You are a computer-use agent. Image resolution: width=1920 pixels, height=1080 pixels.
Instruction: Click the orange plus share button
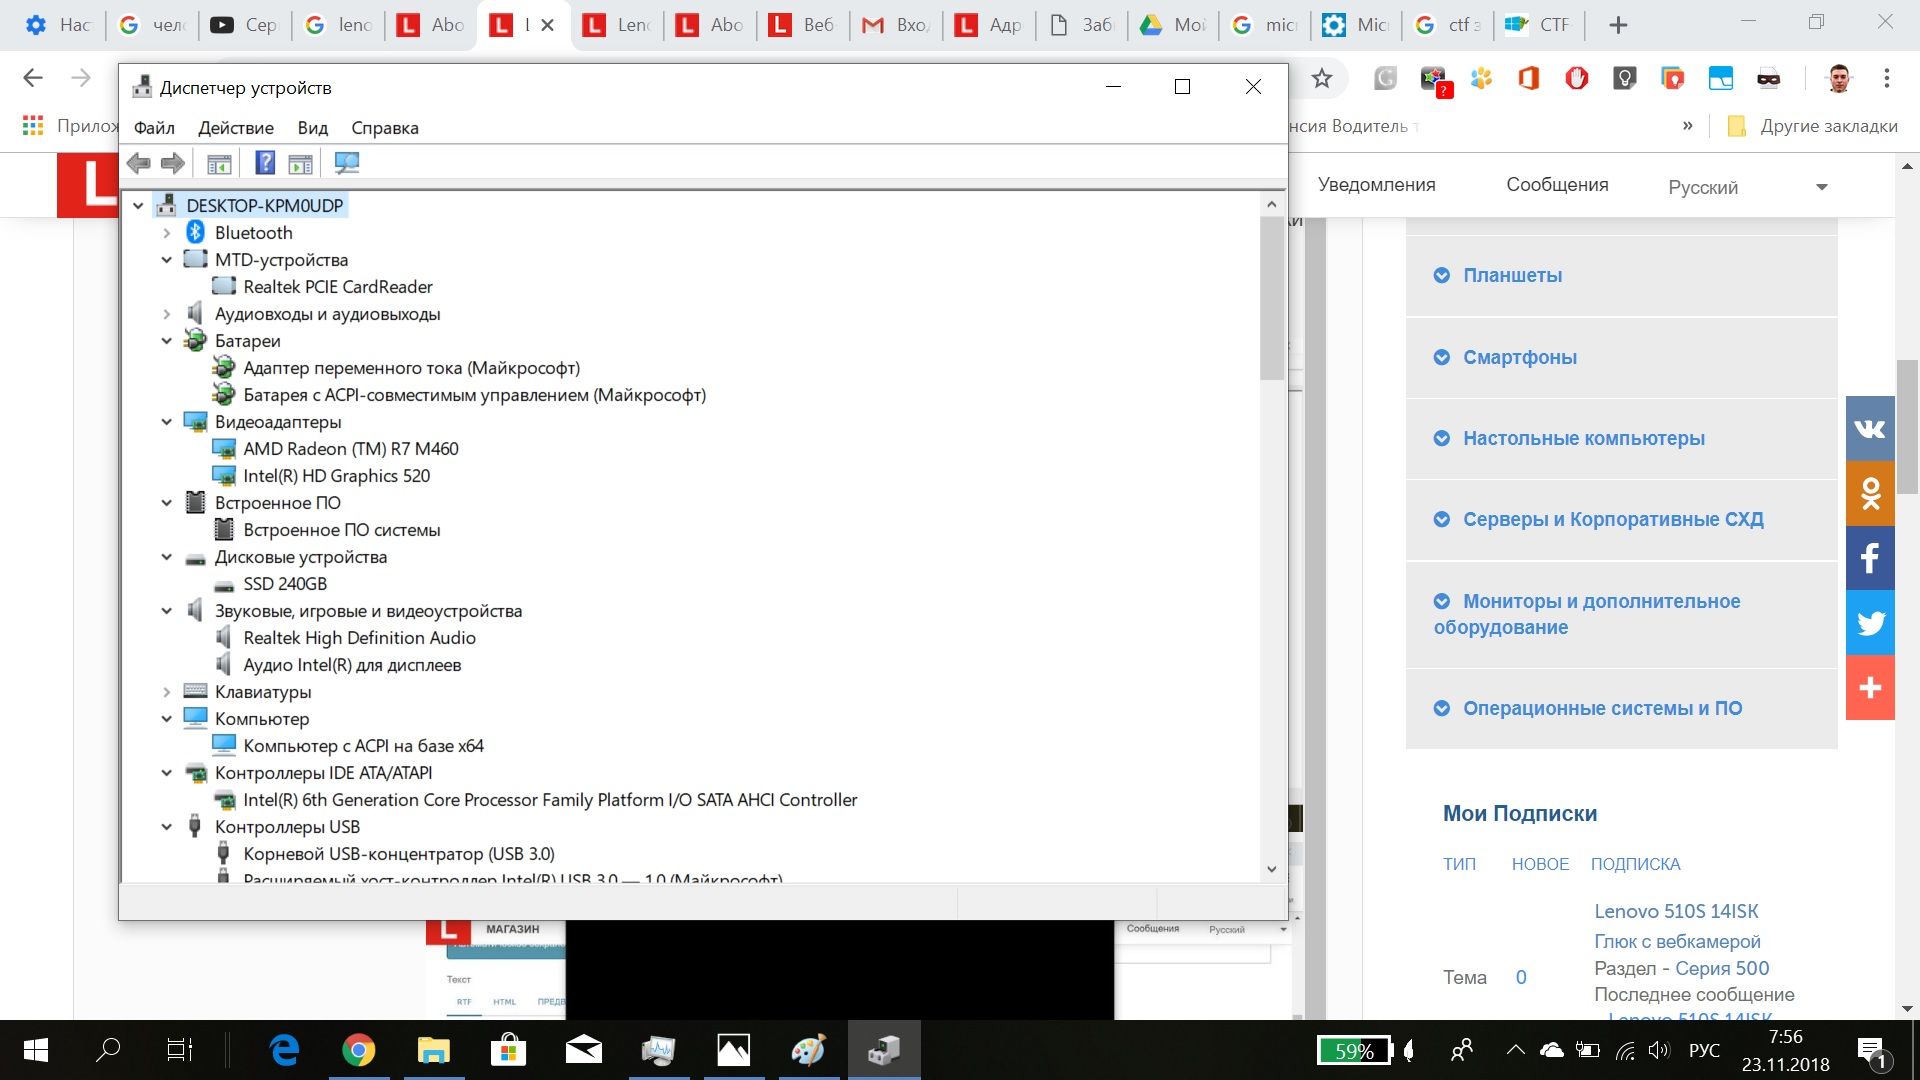[1870, 688]
